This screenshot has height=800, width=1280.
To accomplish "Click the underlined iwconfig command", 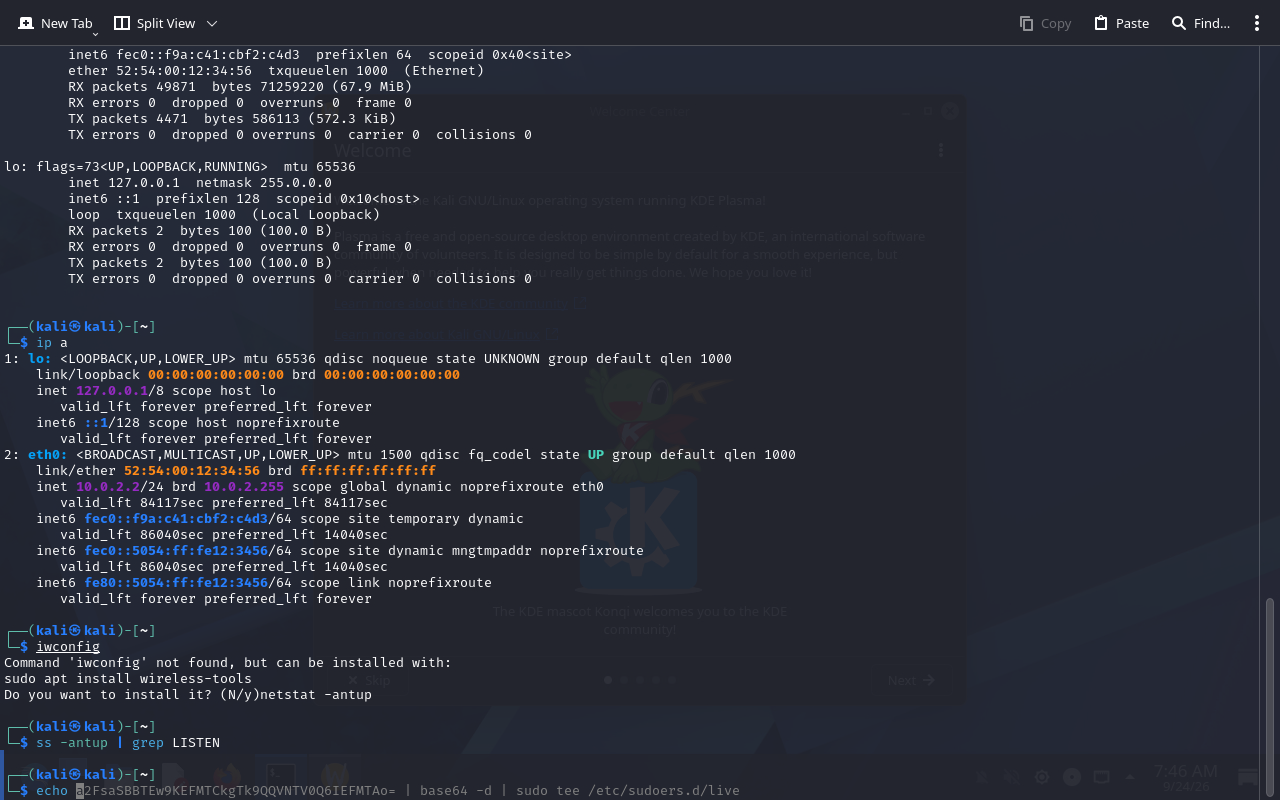I will (x=68, y=647).
